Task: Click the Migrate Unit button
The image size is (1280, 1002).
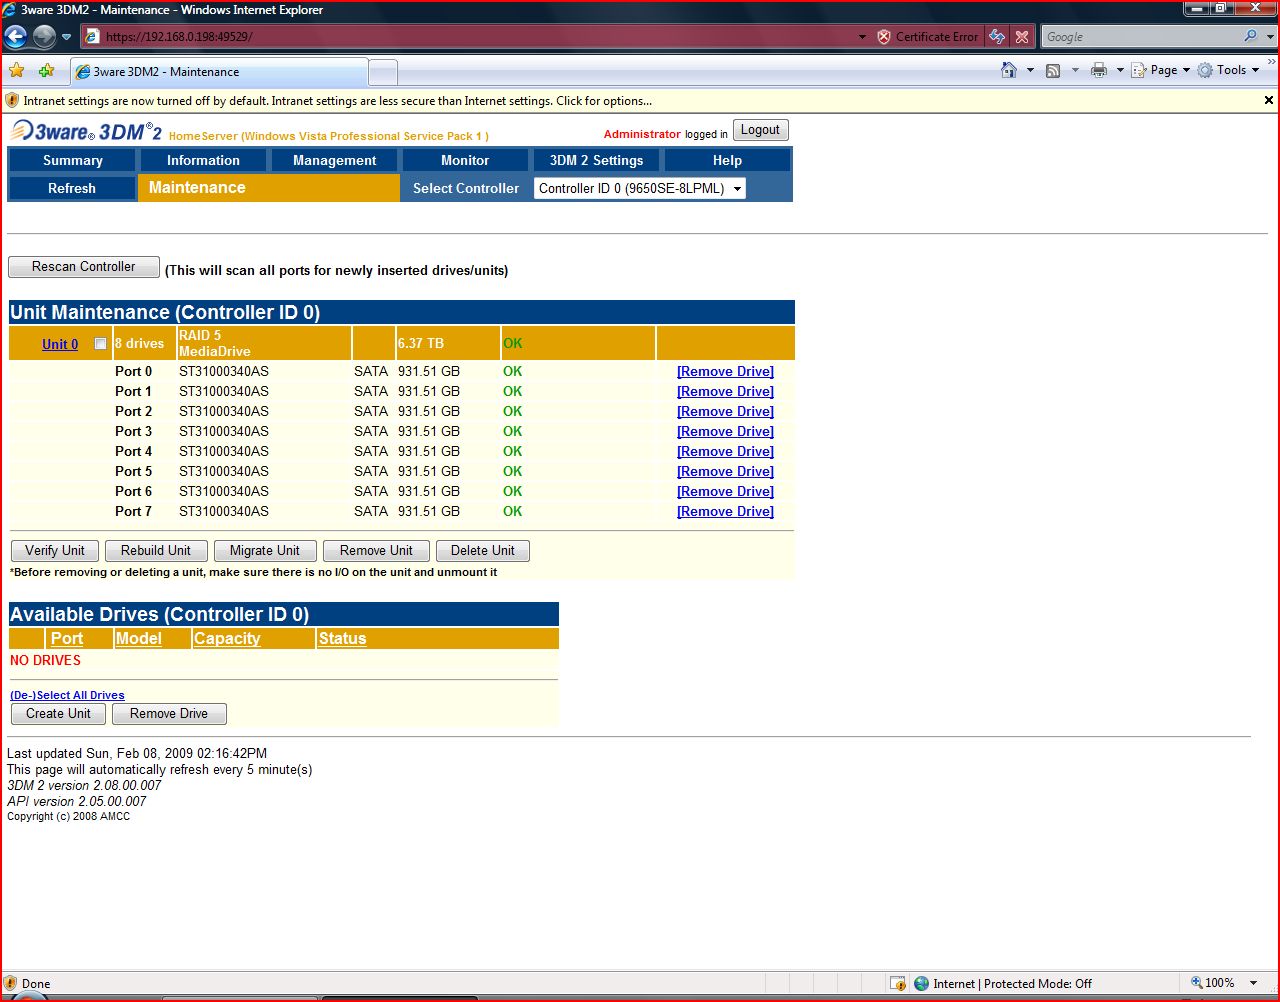Action: [x=265, y=551]
